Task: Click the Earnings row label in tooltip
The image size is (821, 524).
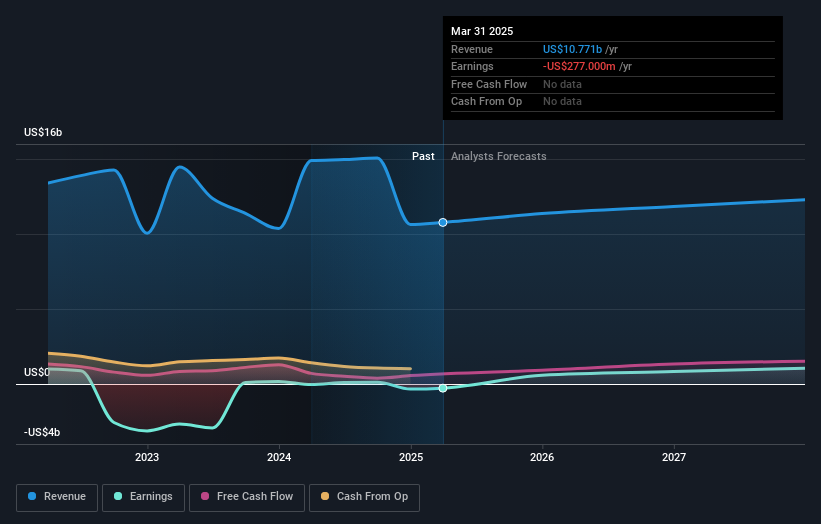Action: tap(472, 66)
